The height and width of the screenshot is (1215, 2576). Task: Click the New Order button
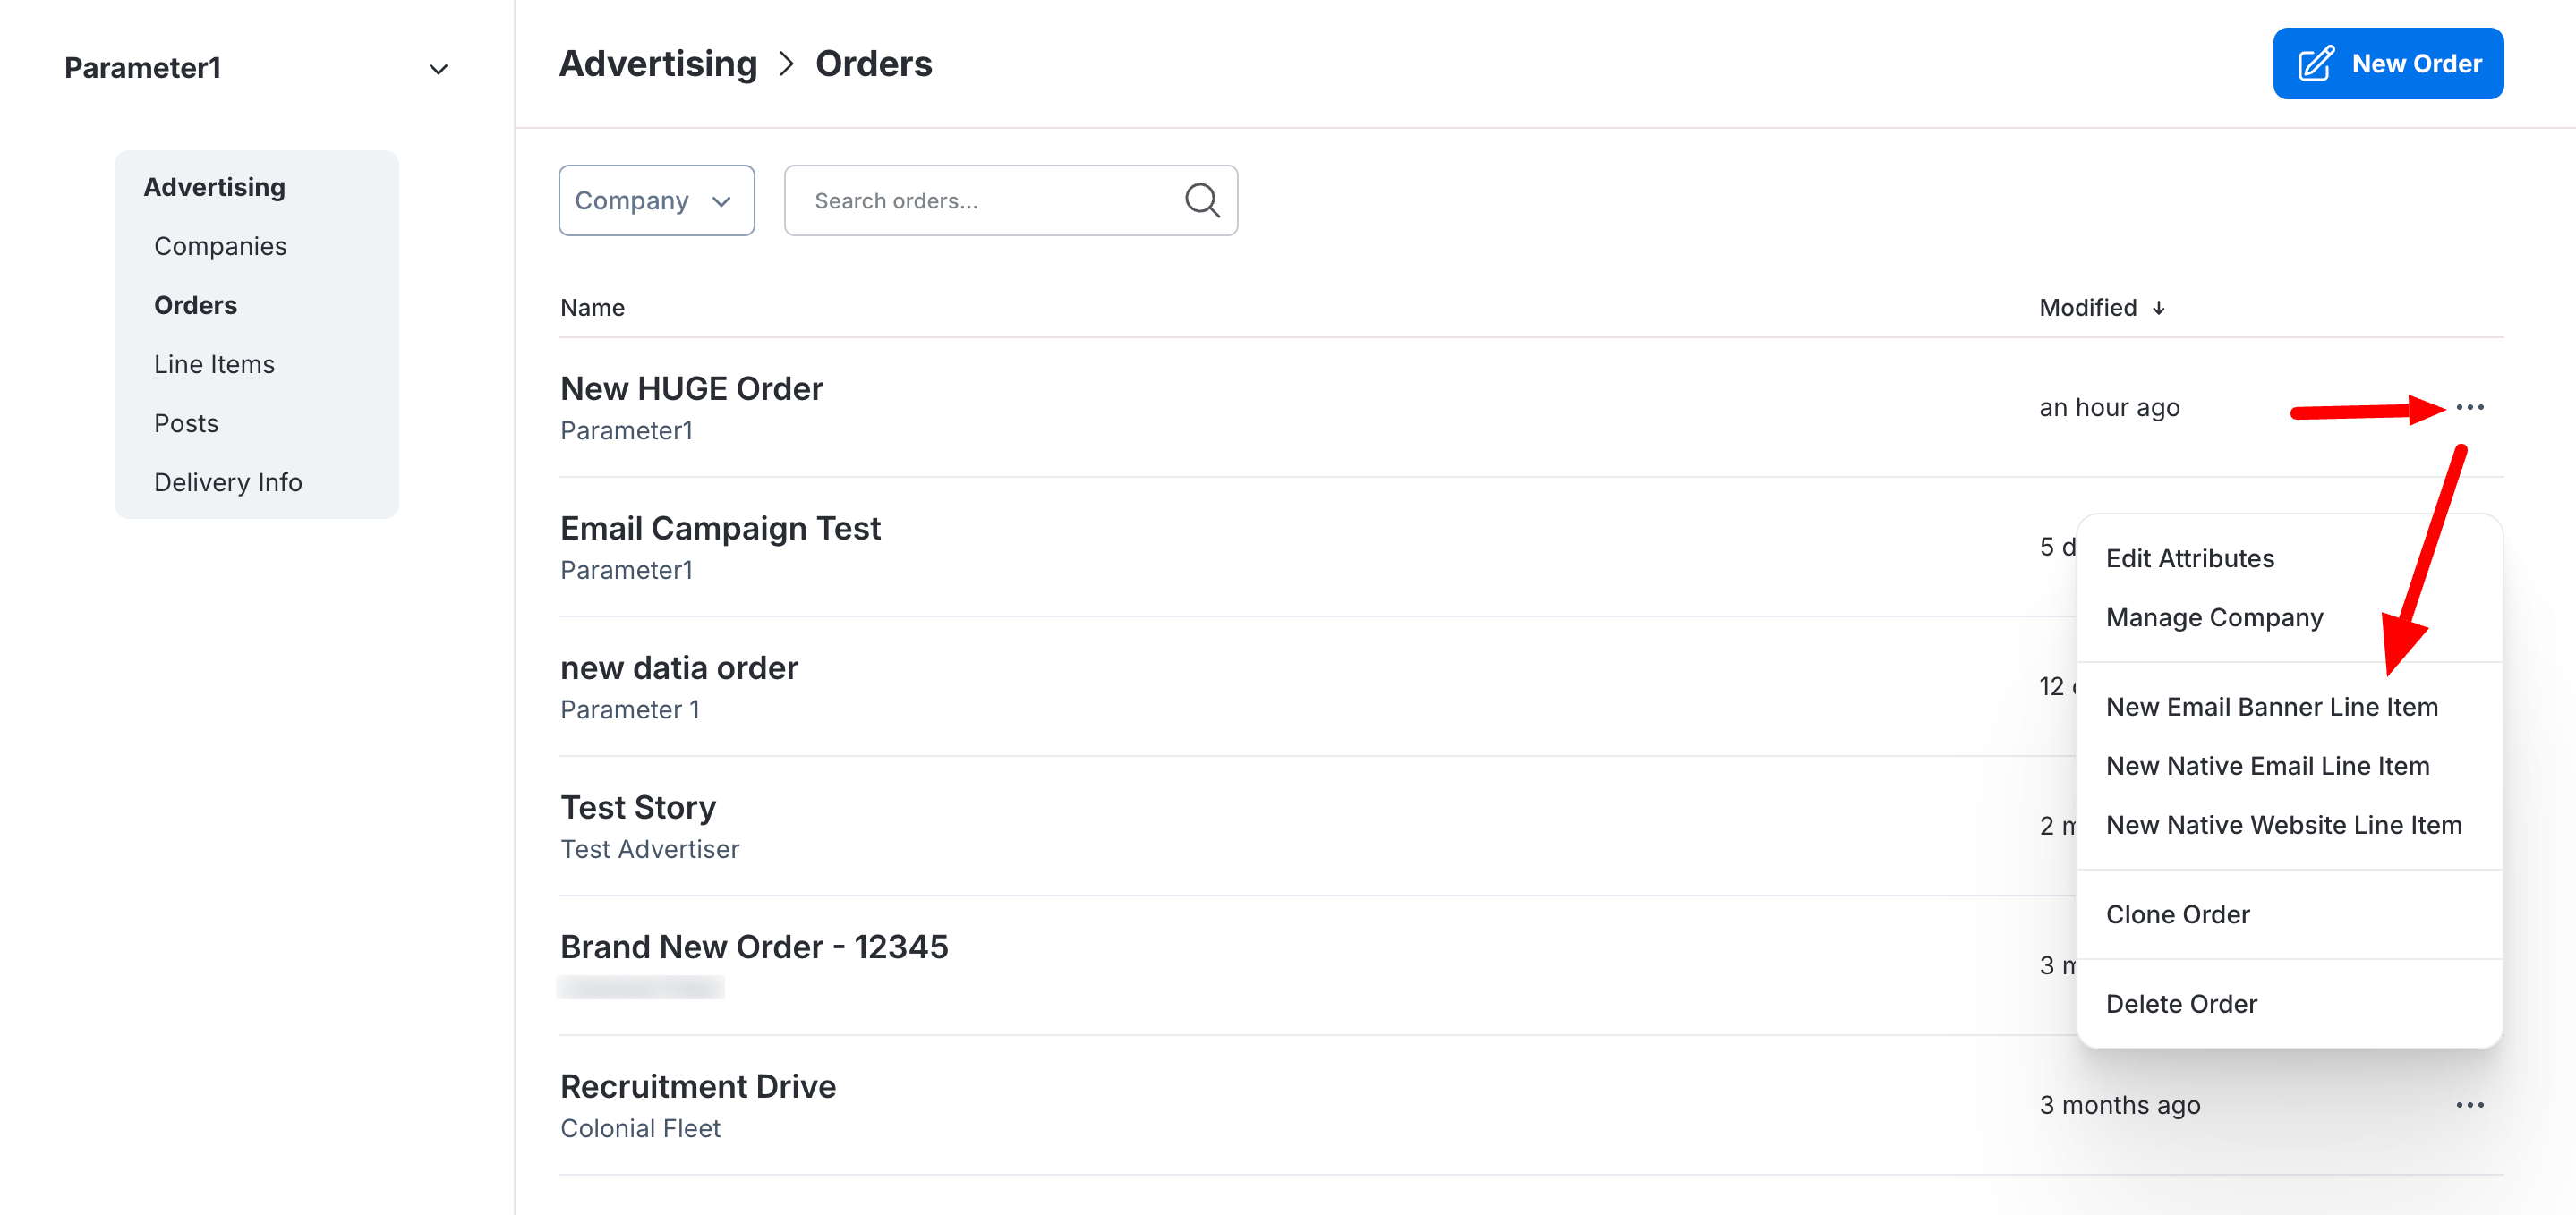2387,64
